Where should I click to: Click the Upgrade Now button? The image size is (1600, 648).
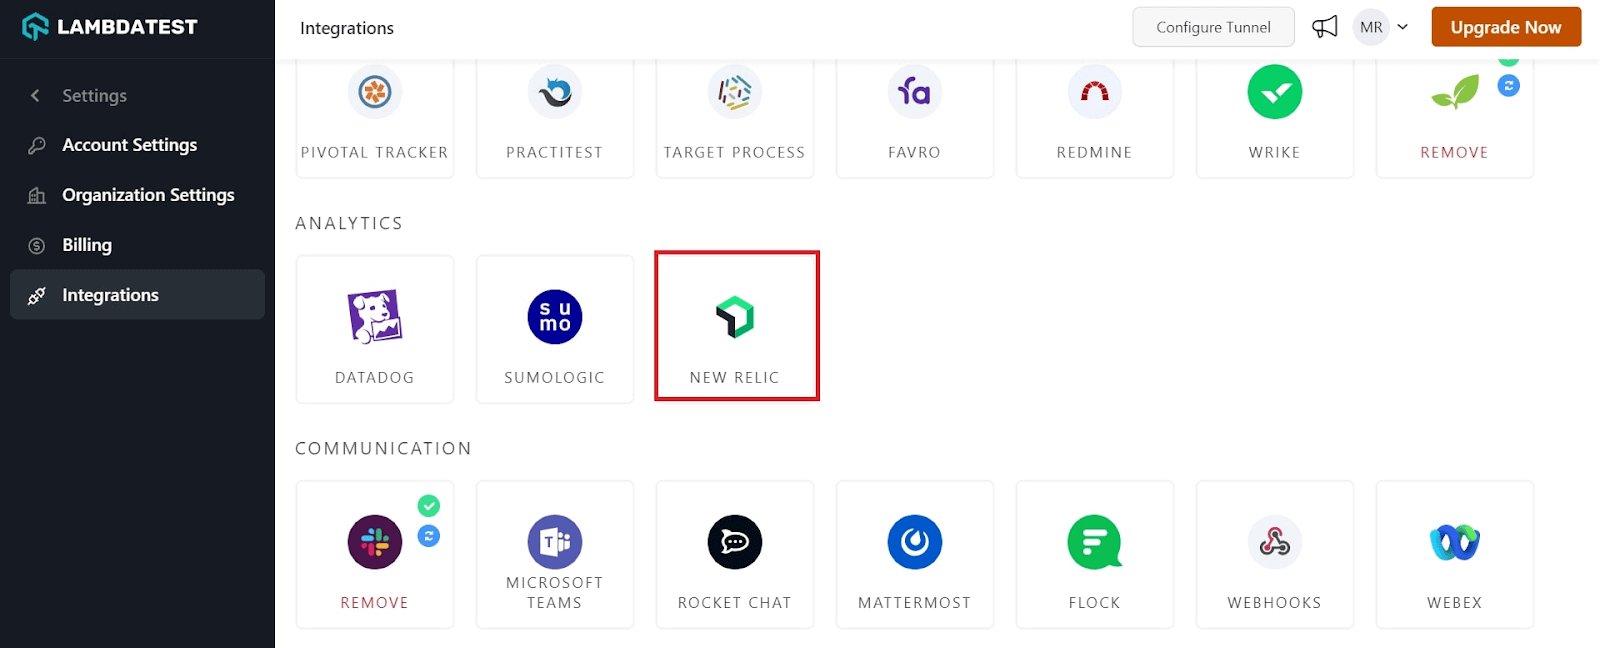1505,27
